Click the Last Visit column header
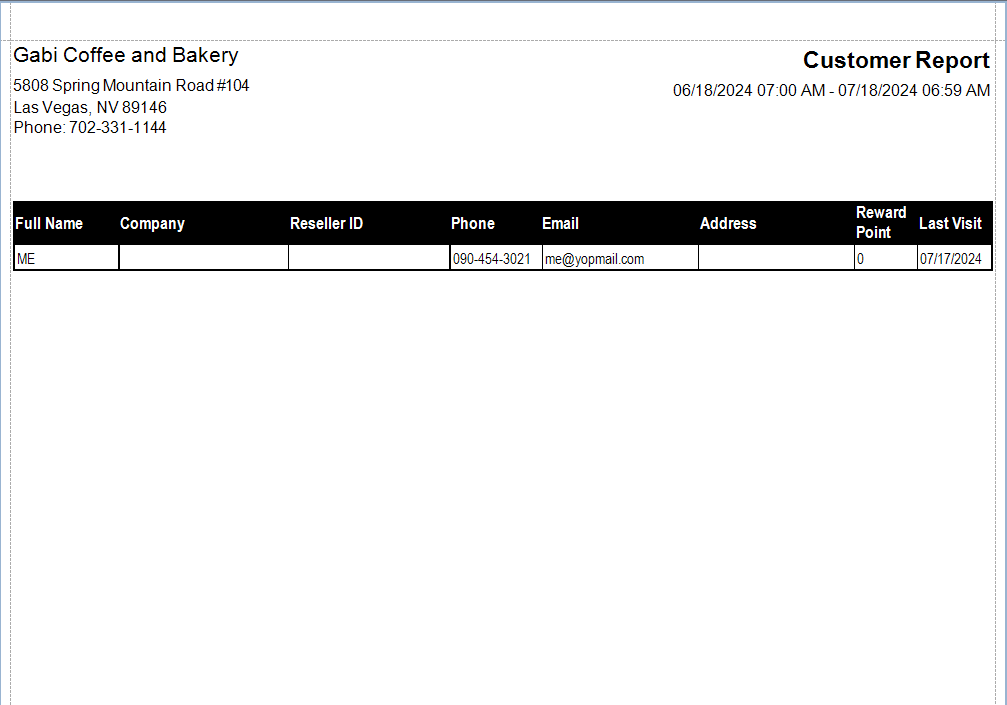Viewport: 1007px width, 705px height. (950, 224)
